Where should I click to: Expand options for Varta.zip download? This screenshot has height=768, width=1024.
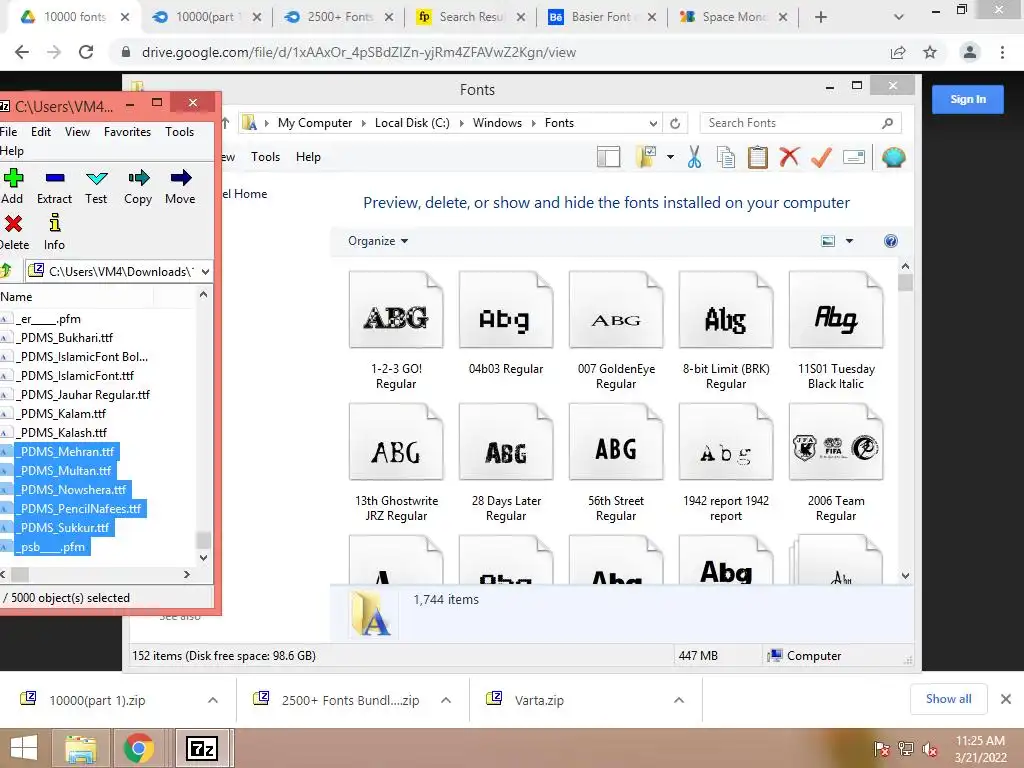(x=679, y=700)
